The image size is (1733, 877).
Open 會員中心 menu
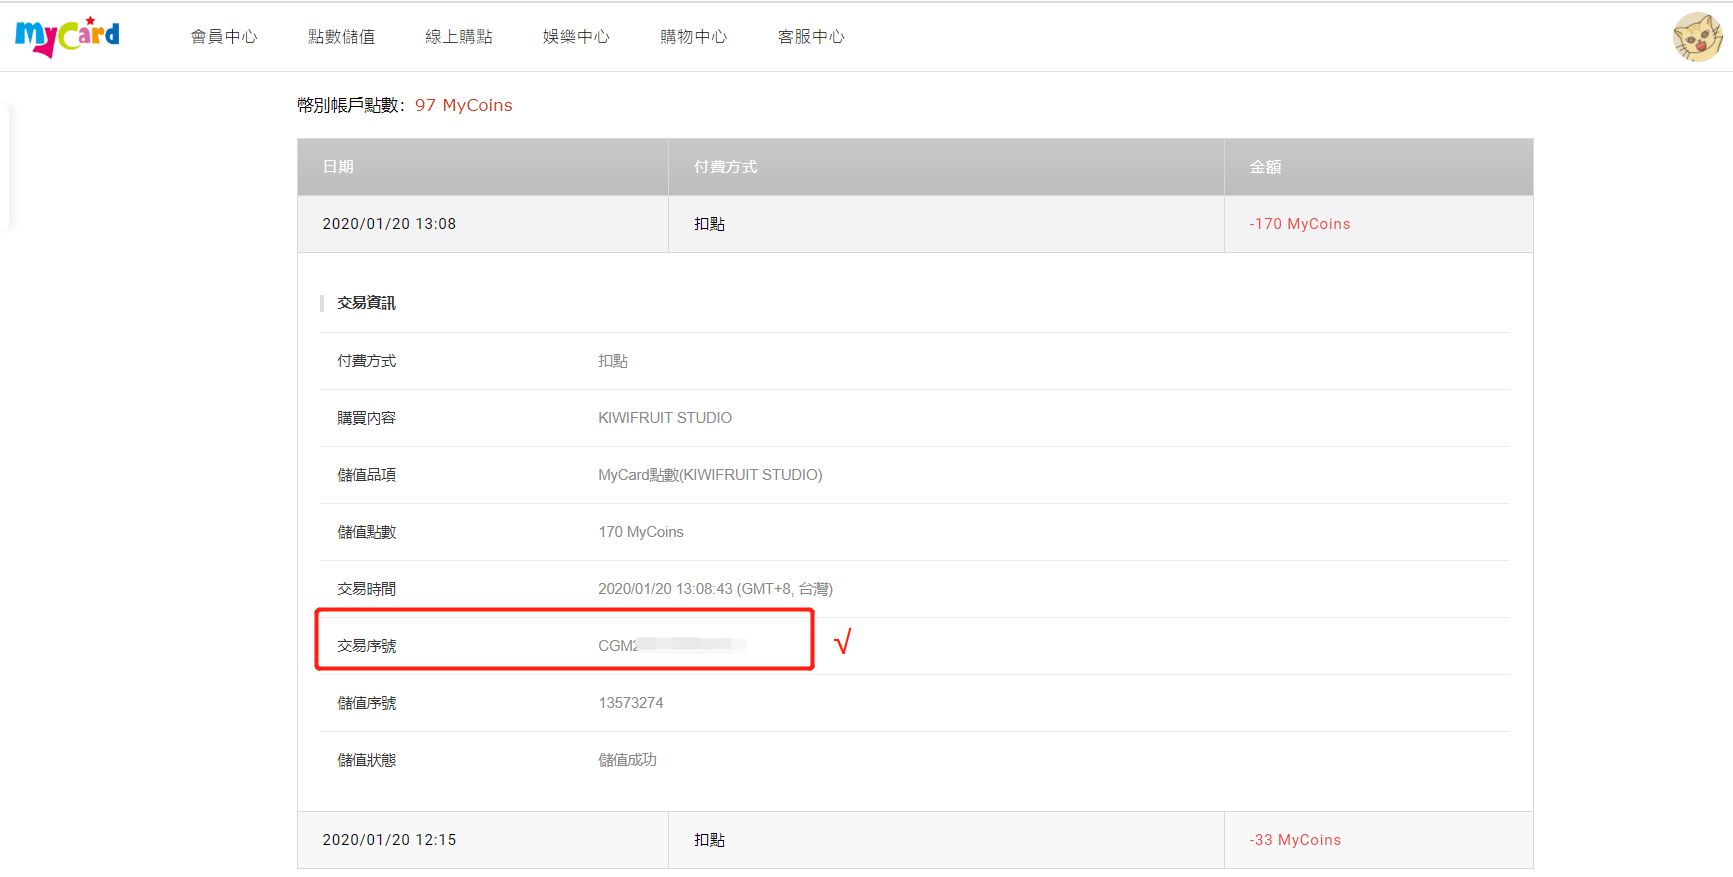(x=224, y=37)
